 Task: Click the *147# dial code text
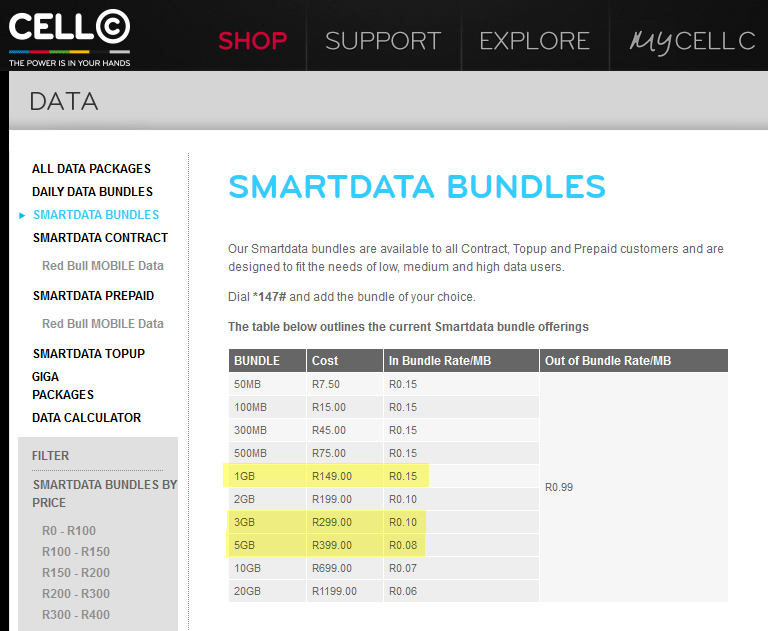(269, 297)
